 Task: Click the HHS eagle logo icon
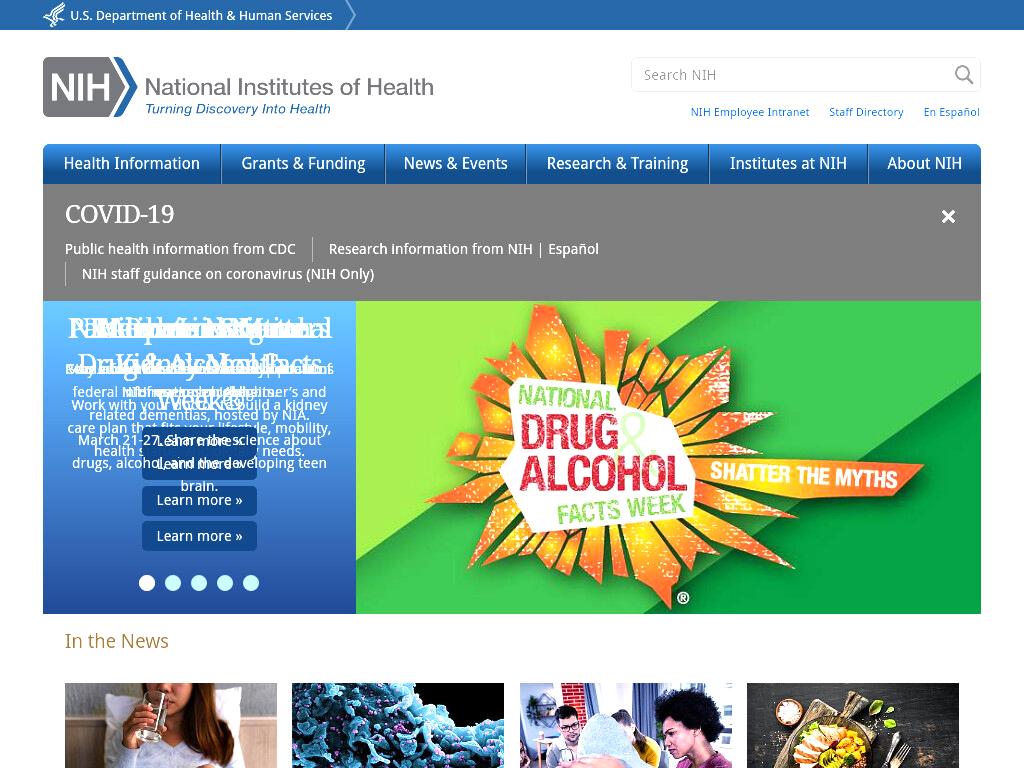coord(54,14)
